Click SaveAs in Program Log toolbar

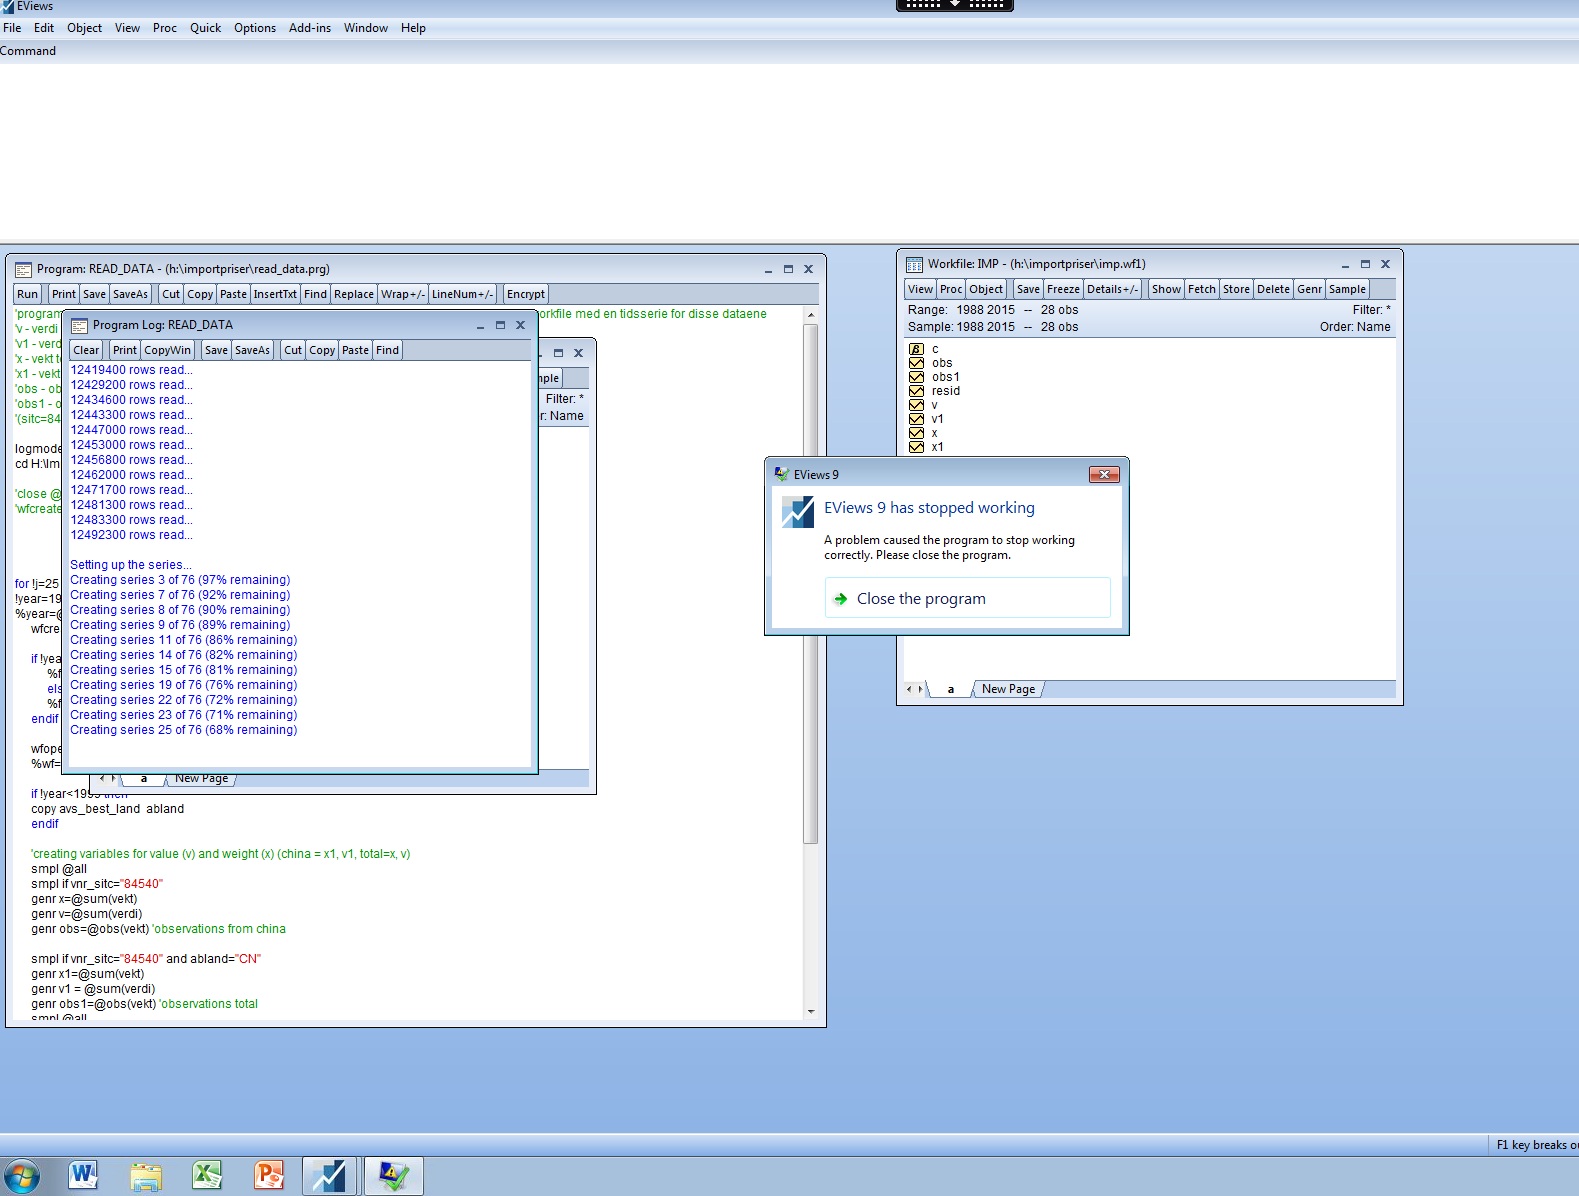point(252,350)
